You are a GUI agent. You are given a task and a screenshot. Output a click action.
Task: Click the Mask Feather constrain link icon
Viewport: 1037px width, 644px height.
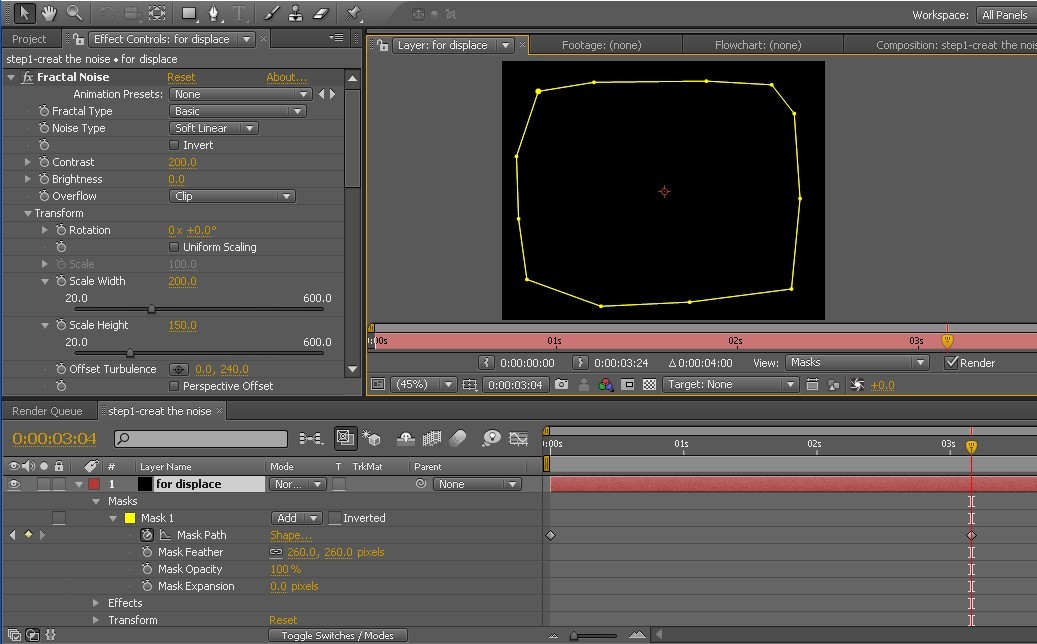tap(276, 552)
